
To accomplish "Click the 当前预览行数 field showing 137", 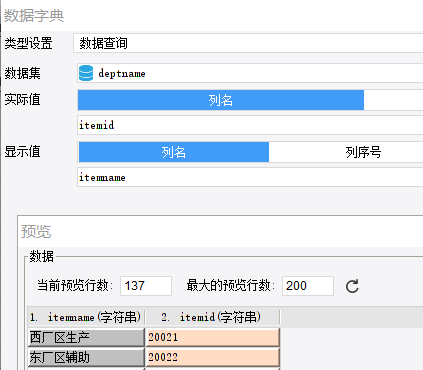I will [x=146, y=286].
